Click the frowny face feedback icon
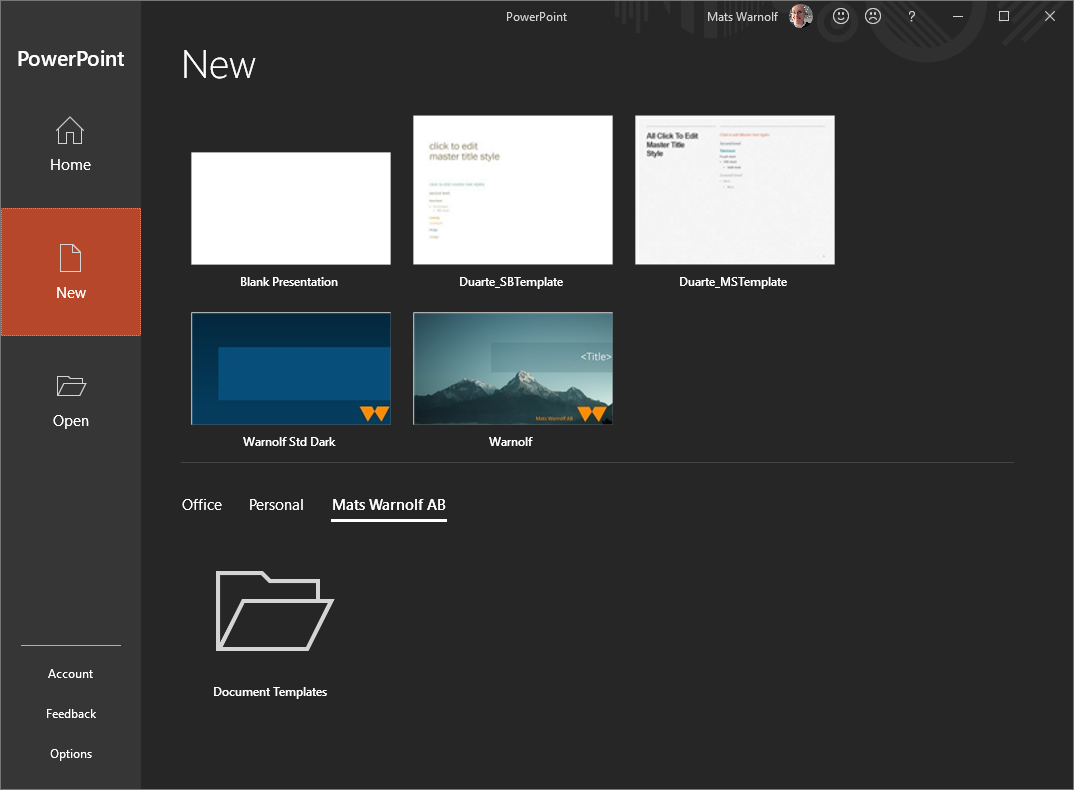 pos(873,16)
